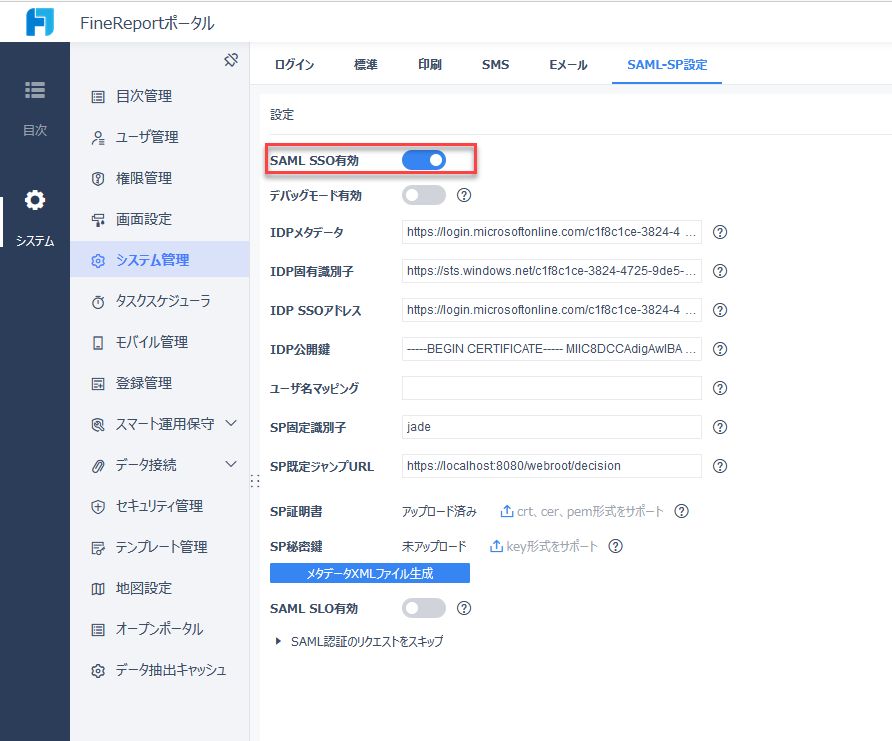This screenshot has width=892, height=741.
Task: Enable デバッグモード有効
Action: [422, 195]
